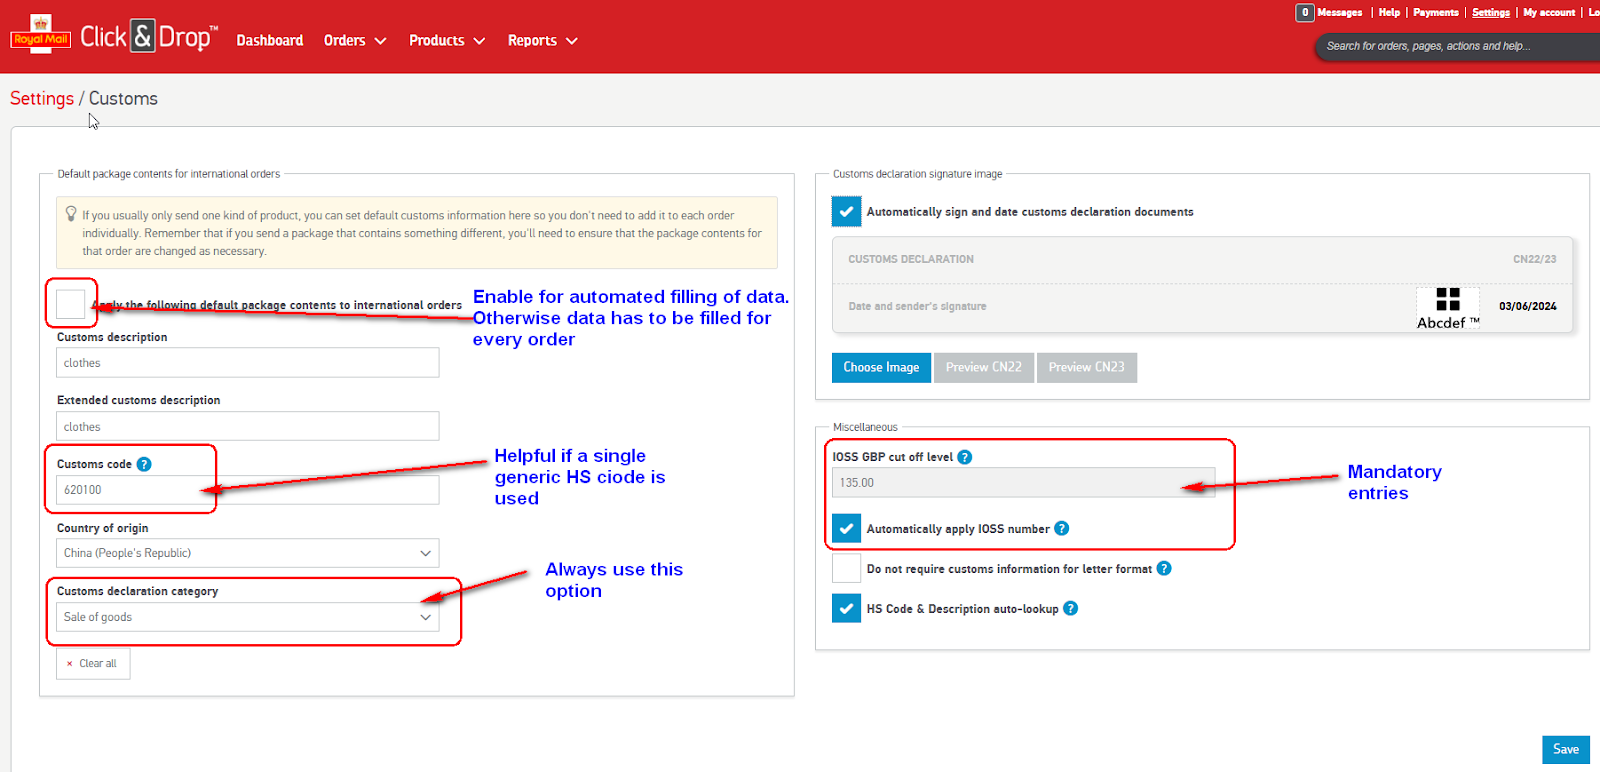Viewport: 1600px width, 772px height.
Task: Expand the Products menu
Action: click(x=447, y=41)
